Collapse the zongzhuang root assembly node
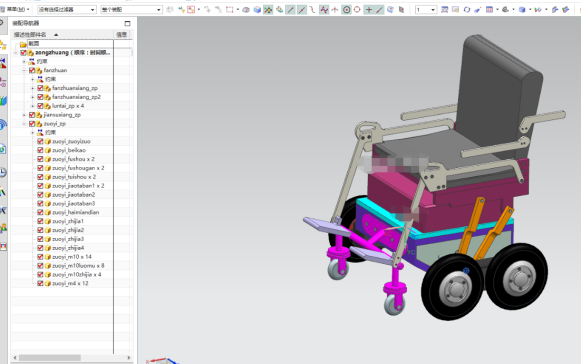 [16, 53]
